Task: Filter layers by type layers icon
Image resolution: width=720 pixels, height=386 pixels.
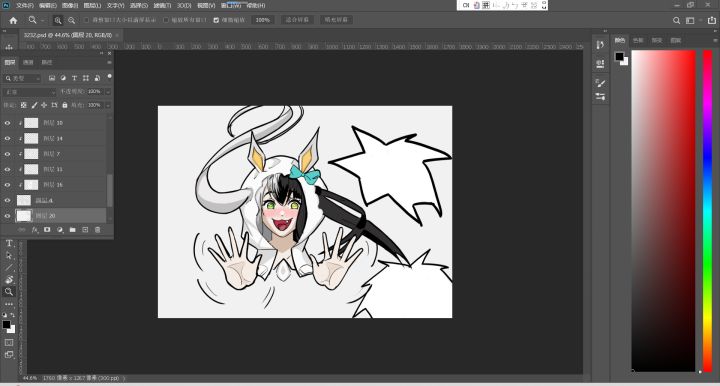Action: tap(74, 78)
